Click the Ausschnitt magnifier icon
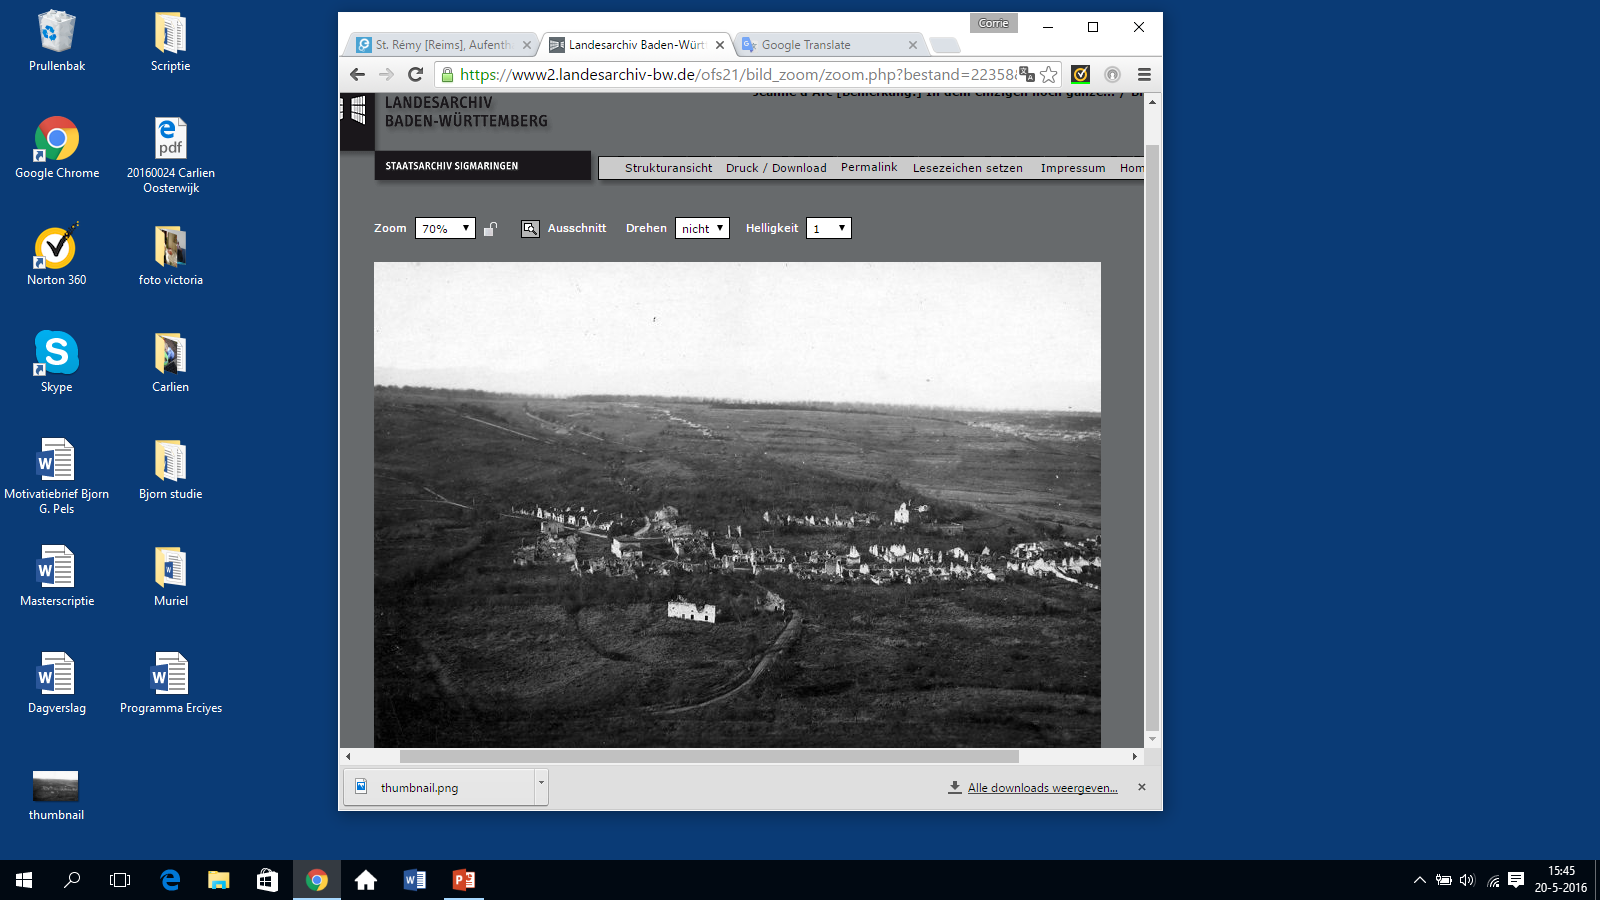 530,228
